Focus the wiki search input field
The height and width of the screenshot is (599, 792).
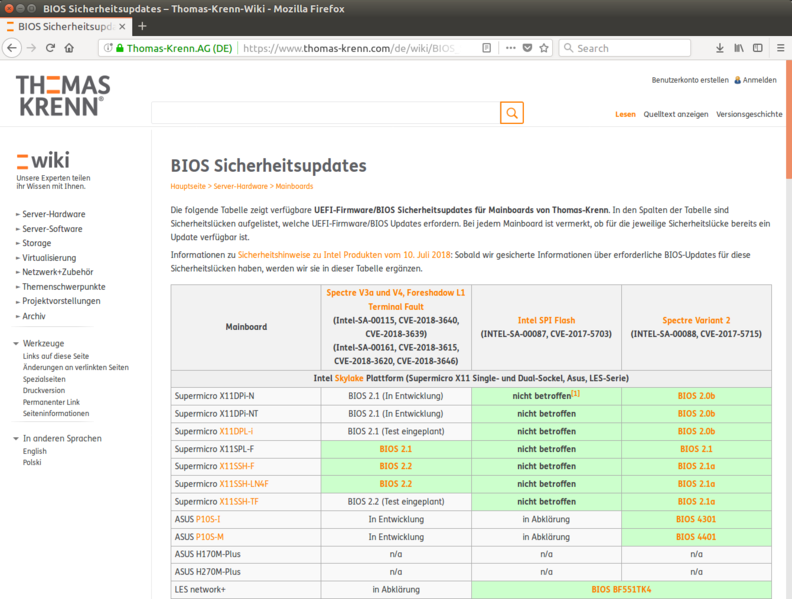coord(326,113)
